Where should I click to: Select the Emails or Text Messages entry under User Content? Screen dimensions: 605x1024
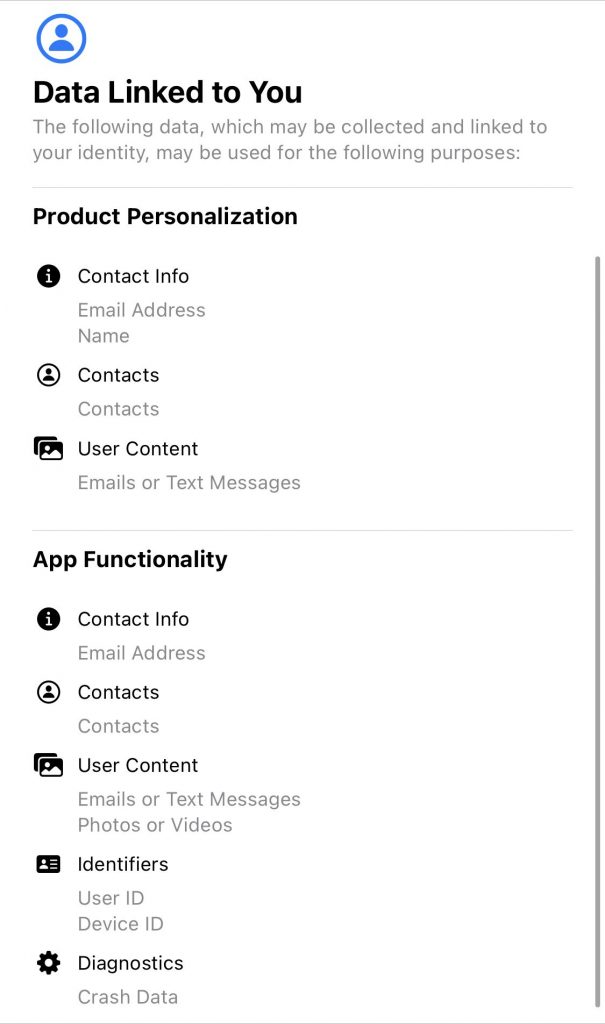pos(189,482)
